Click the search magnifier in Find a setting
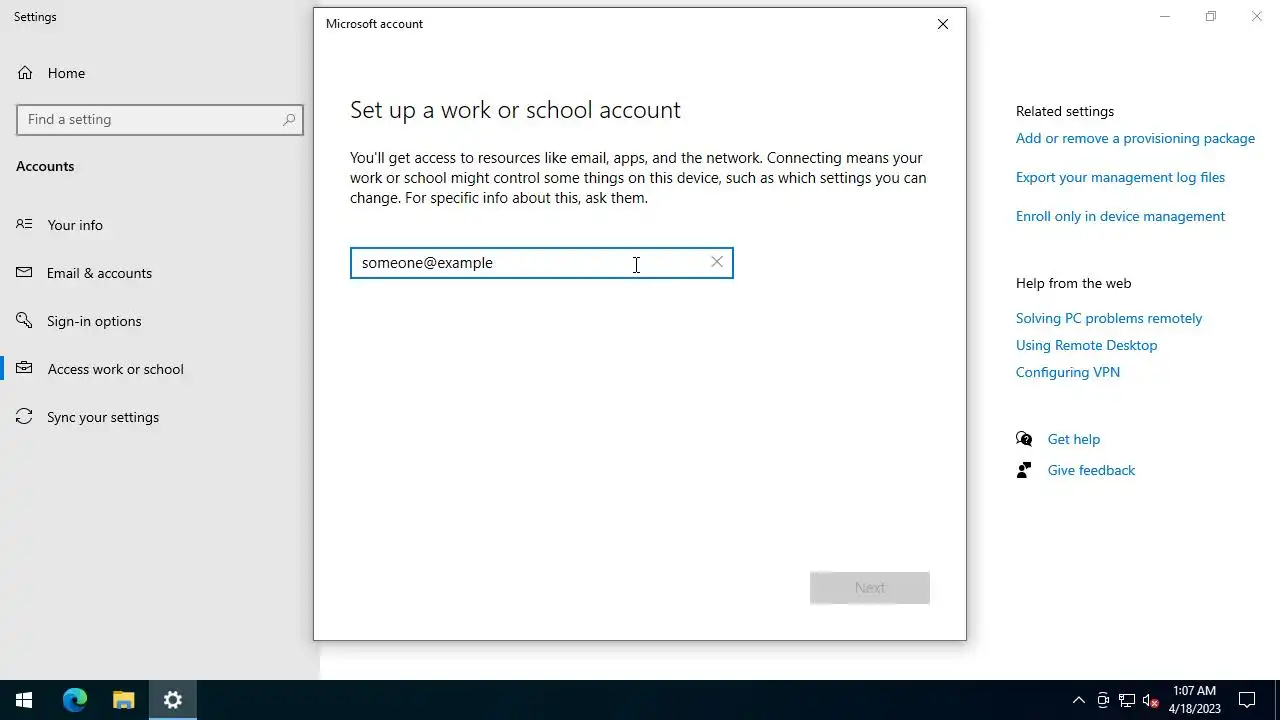The image size is (1280, 720). (x=289, y=119)
